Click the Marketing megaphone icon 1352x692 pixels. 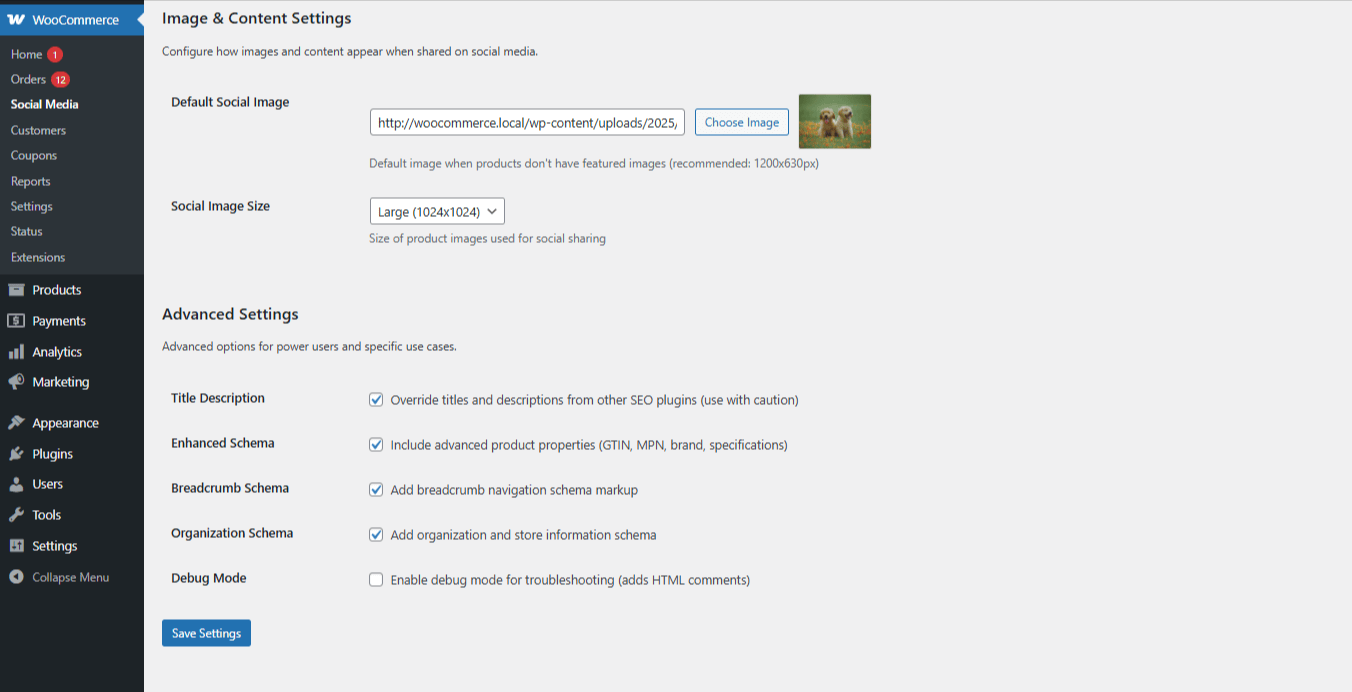tap(16, 382)
